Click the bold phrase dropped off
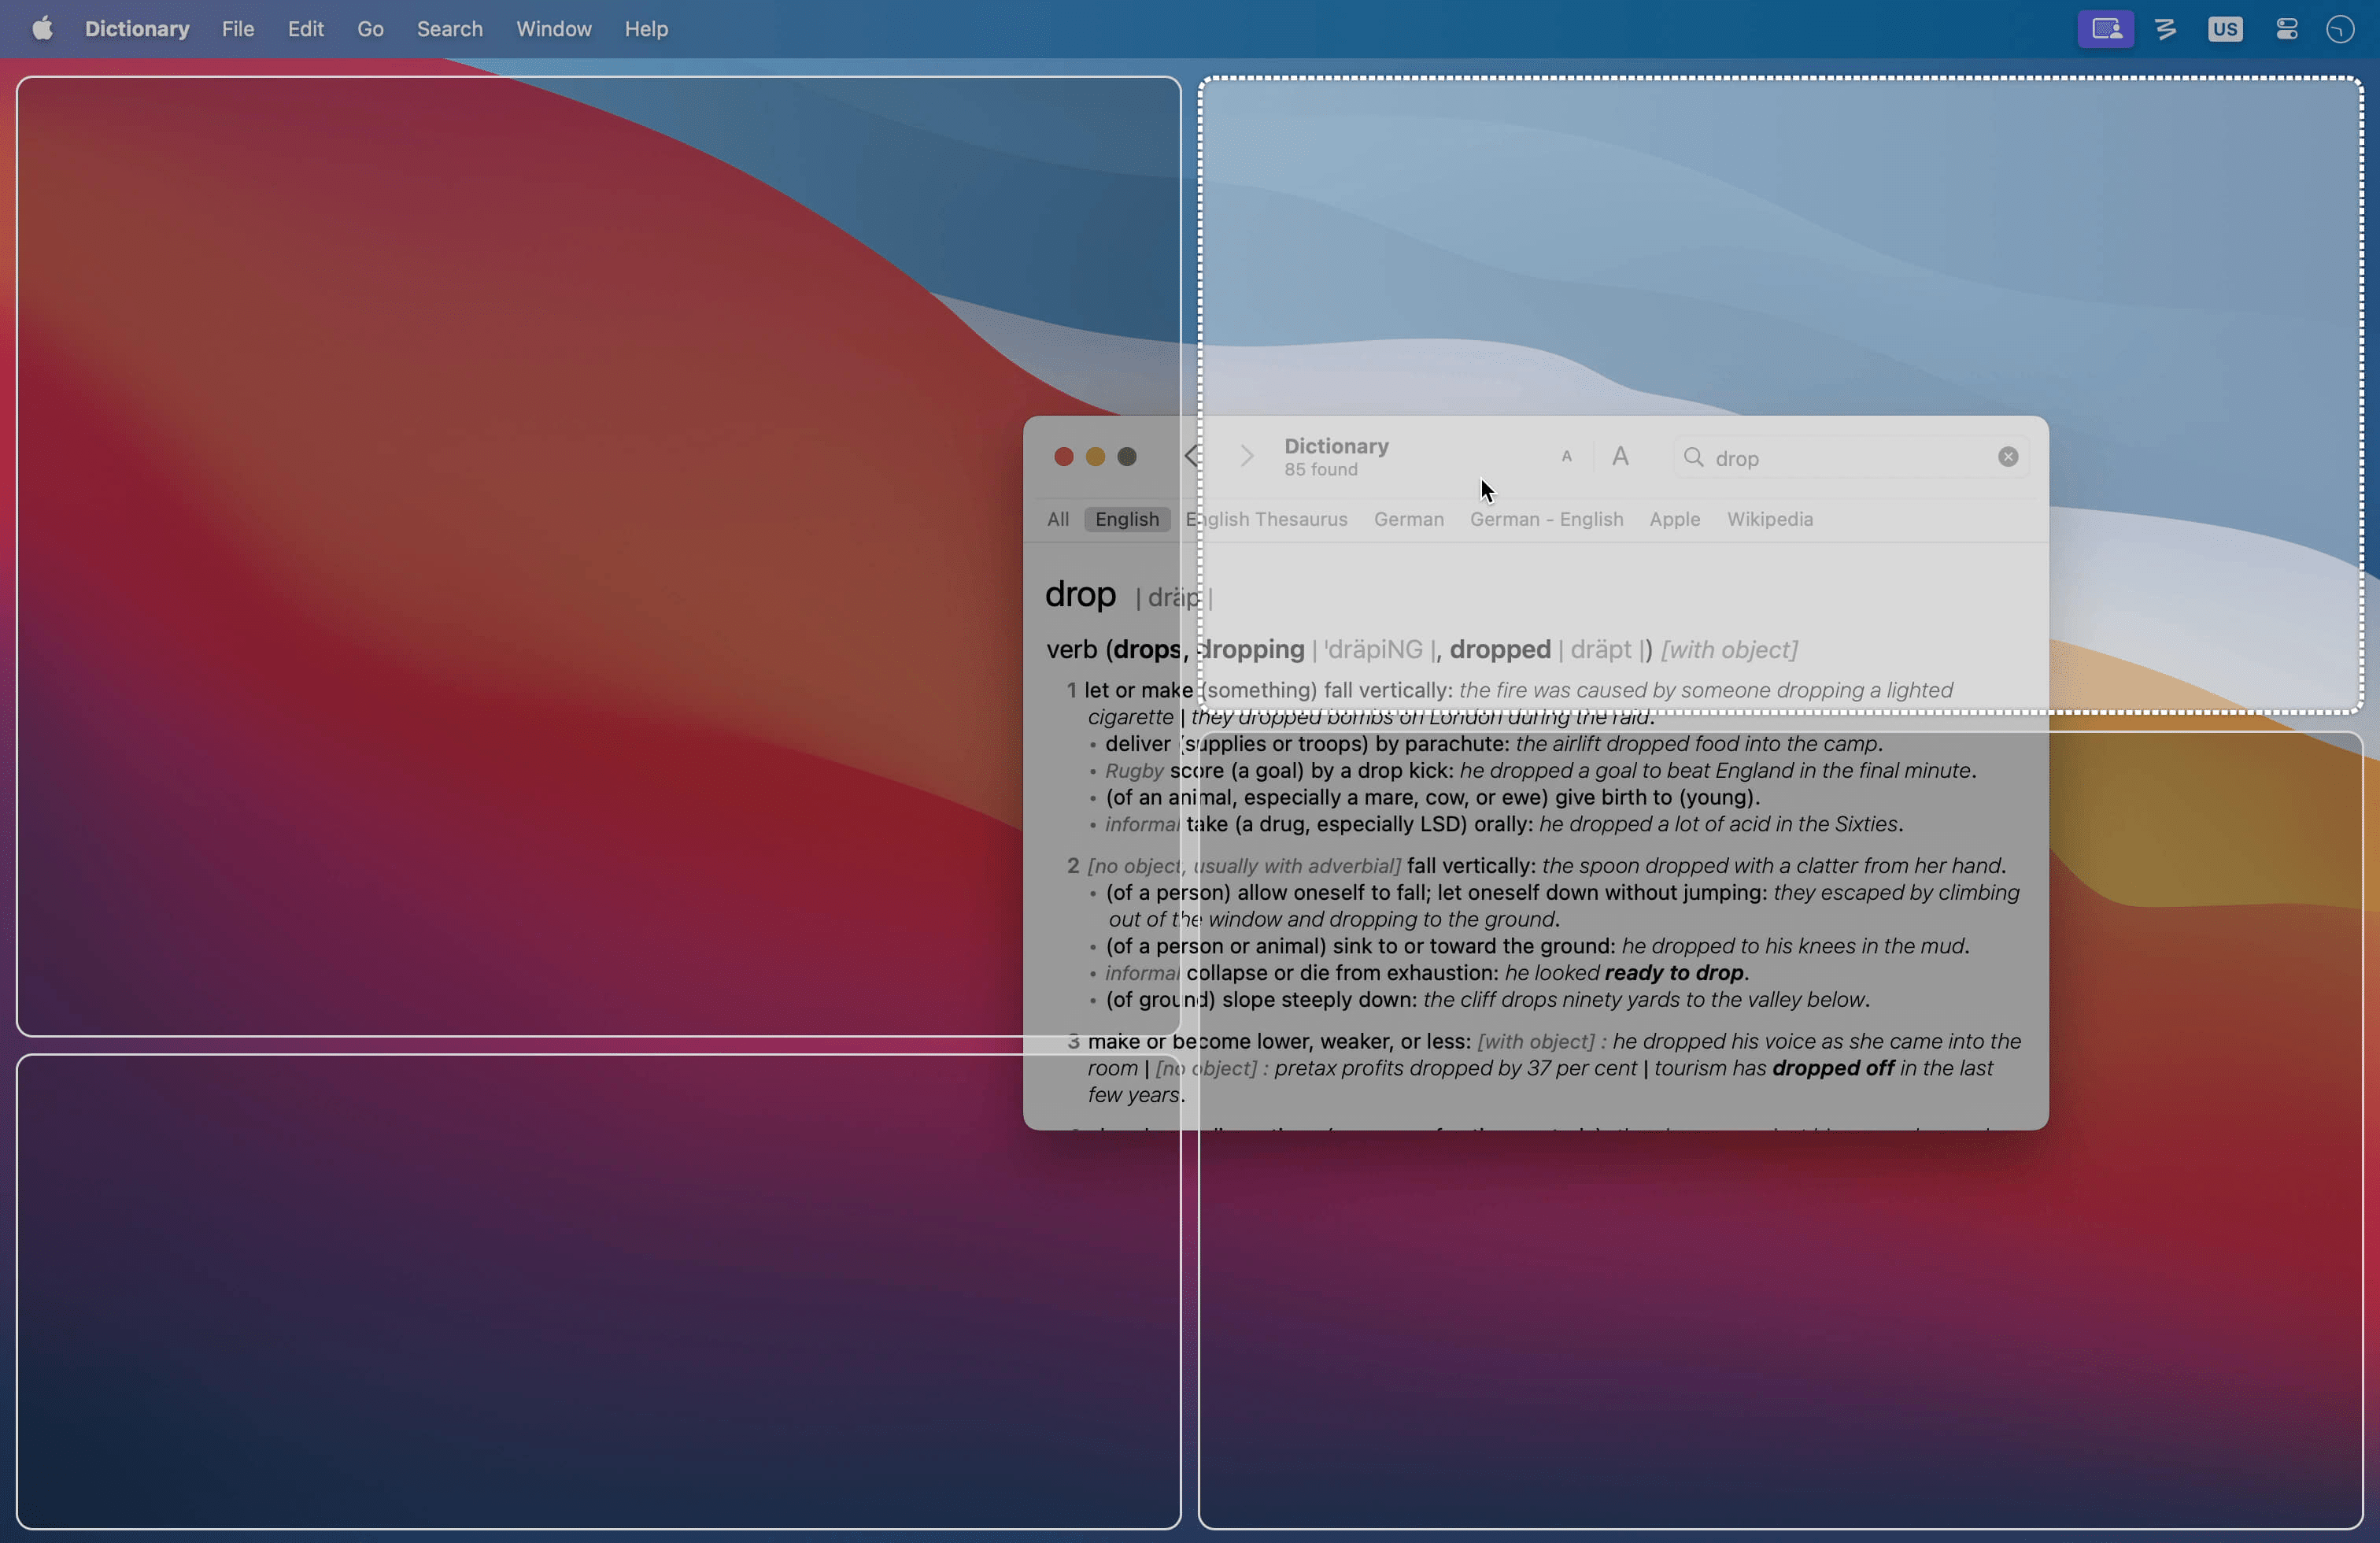This screenshot has width=2380, height=1543. click(1833, 1068)
